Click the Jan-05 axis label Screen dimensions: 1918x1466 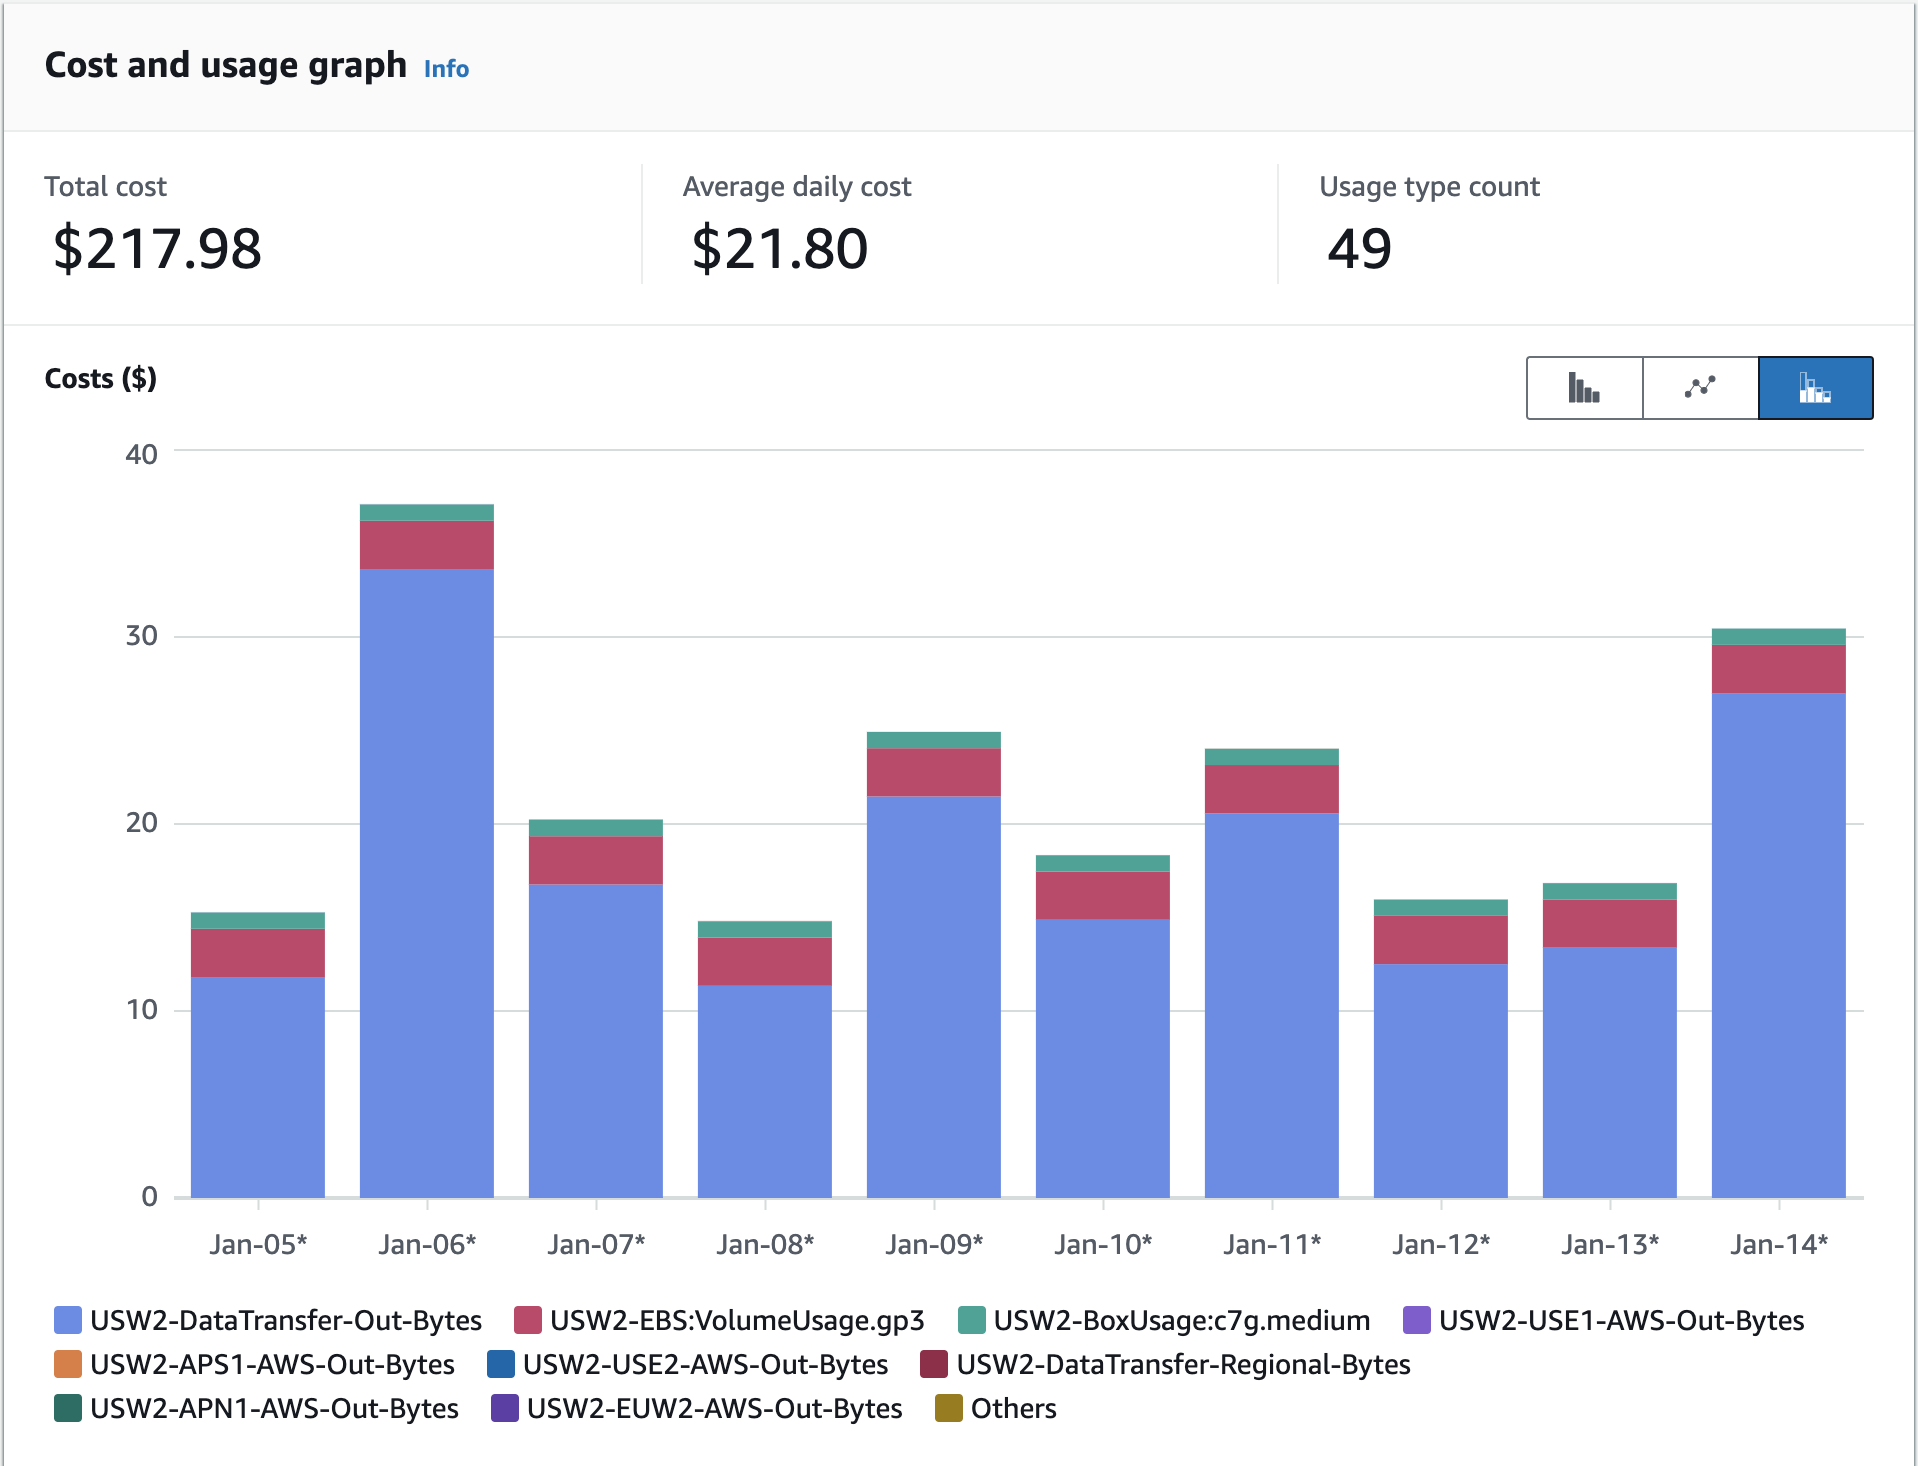click(257, 1243)
